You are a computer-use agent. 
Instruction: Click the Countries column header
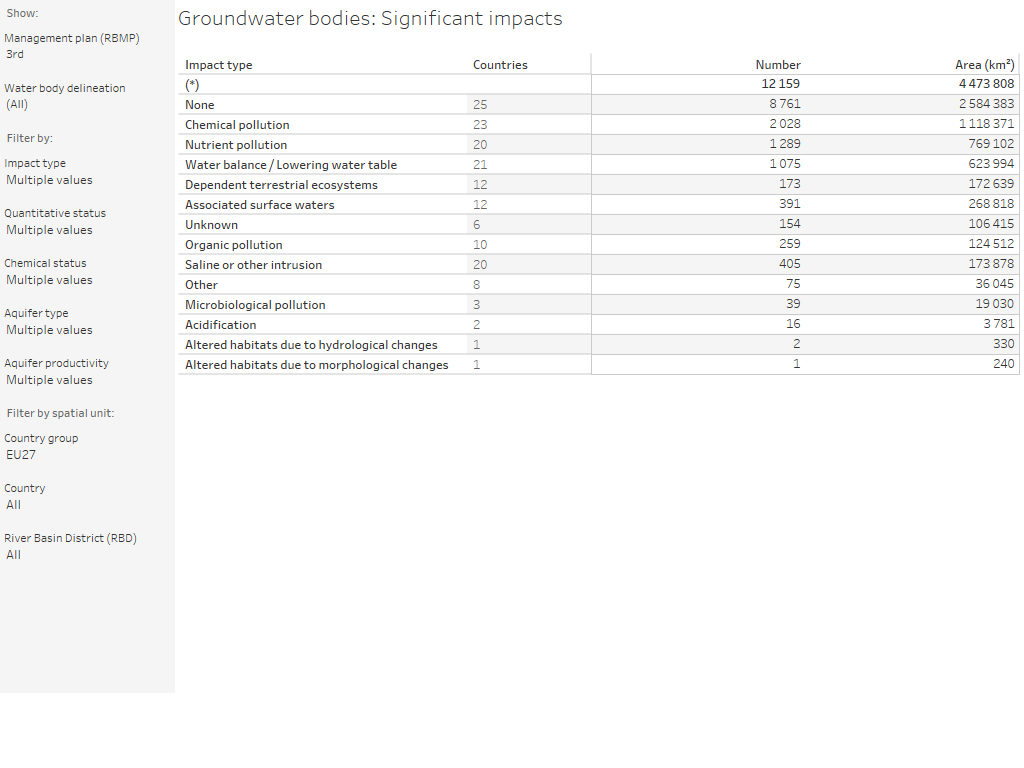coord(500,65)
